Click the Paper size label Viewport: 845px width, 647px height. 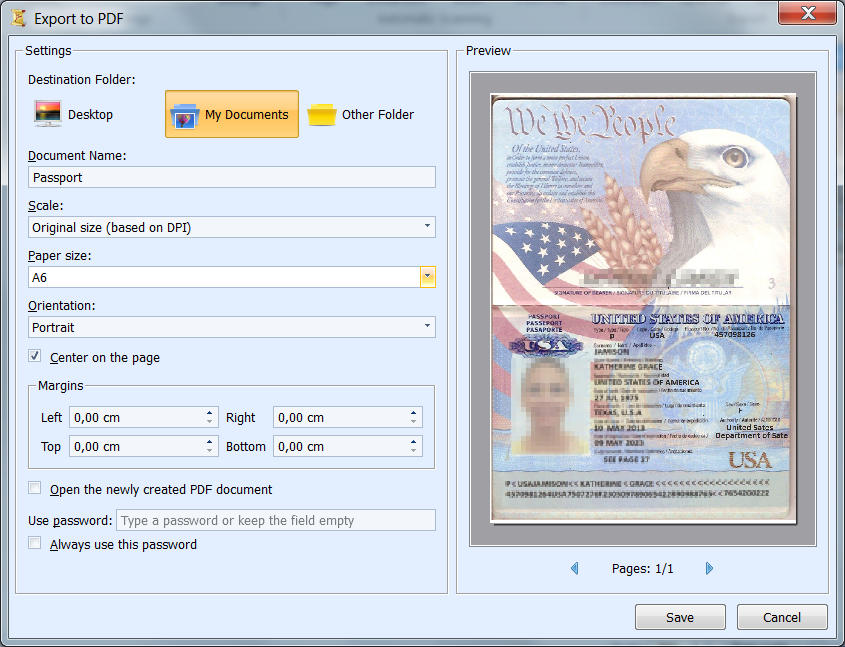pyautogui.click(x=60, y=256)
